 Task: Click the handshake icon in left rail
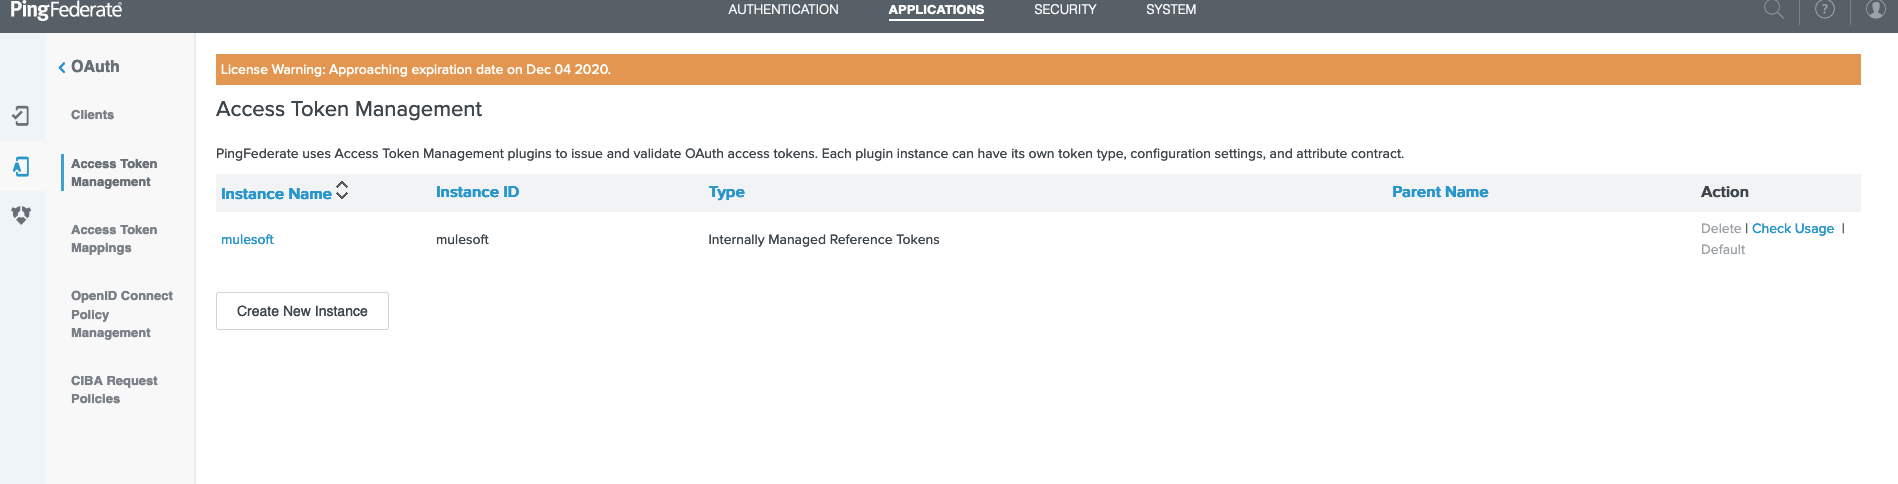click(21, 215)
